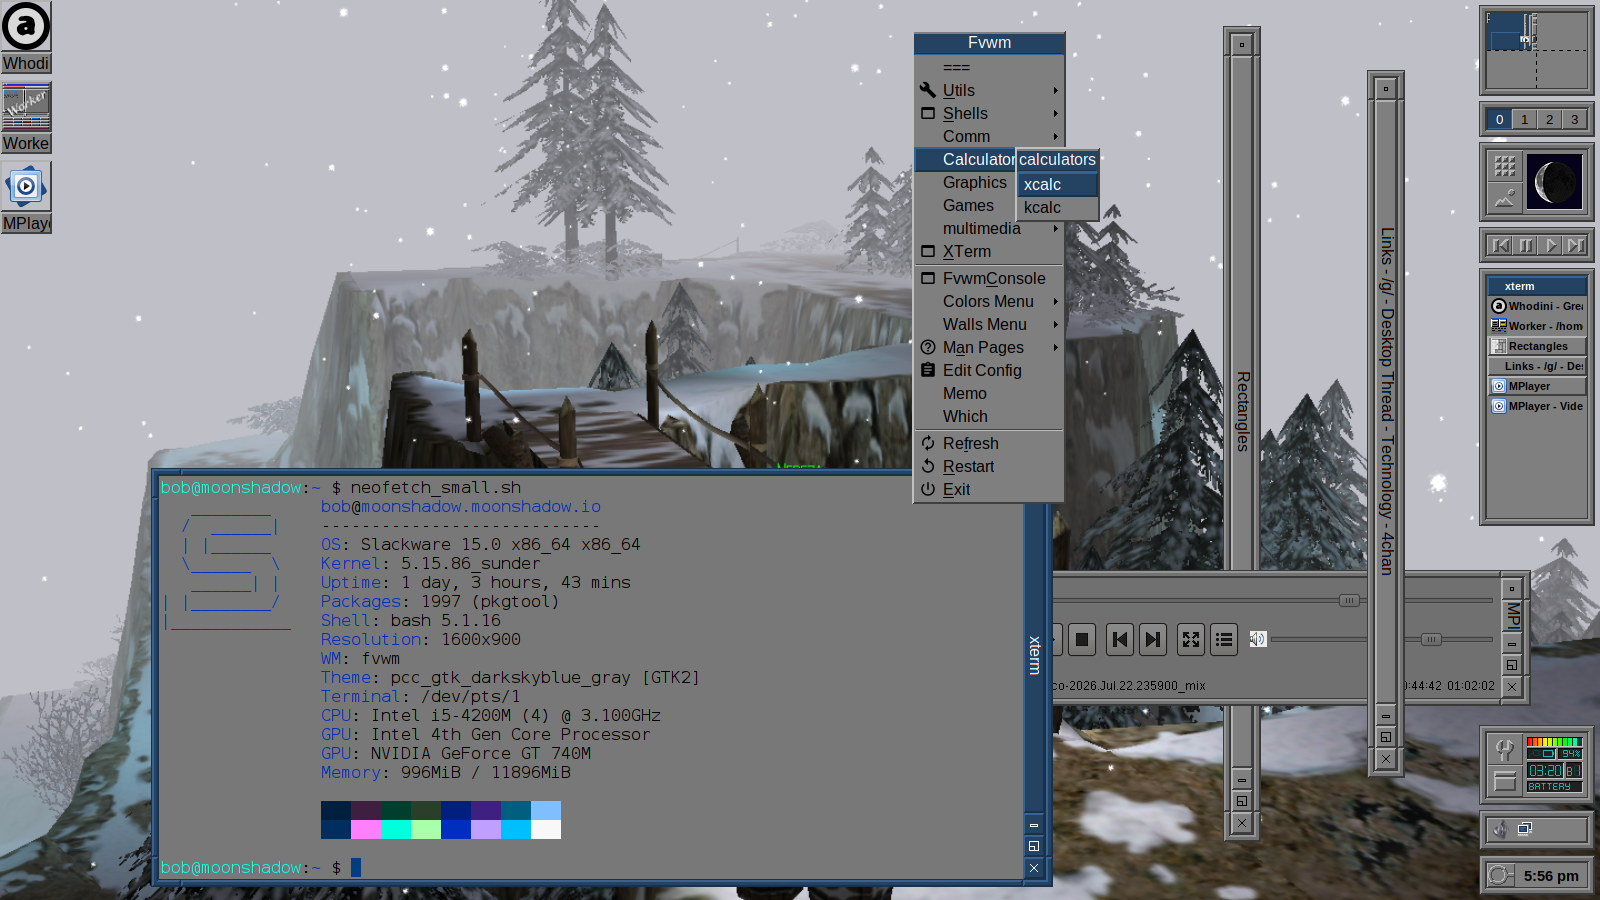The width and height of the screenshot is (1600, 900).
Task: Select the Links window in the window list
Action: coord(1537,366)
